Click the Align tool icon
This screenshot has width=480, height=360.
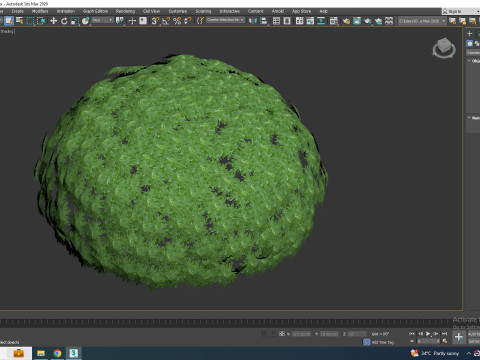coord(264,21)
